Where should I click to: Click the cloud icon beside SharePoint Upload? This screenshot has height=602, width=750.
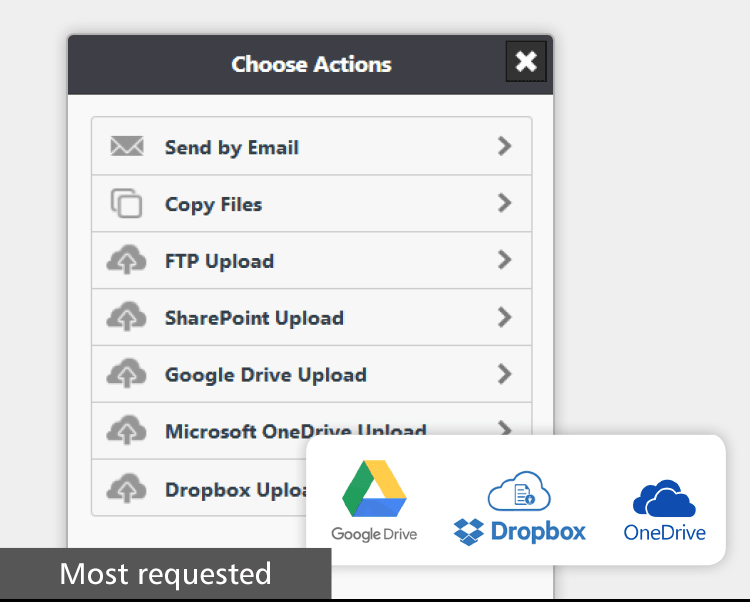click(x=126, y=317)
